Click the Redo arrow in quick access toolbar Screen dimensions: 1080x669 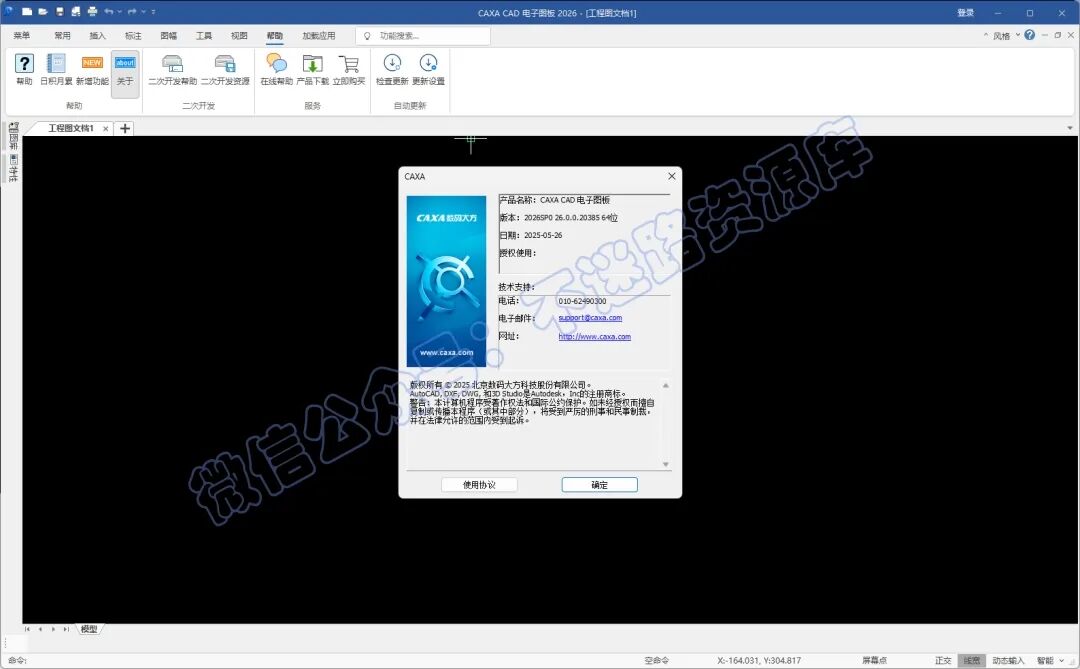(x=132, y=12)
